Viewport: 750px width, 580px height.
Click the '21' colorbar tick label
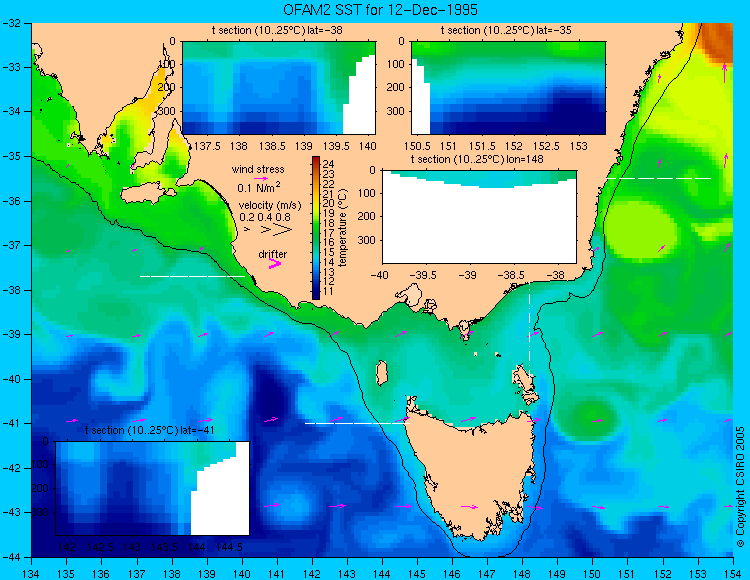point(329,194)
